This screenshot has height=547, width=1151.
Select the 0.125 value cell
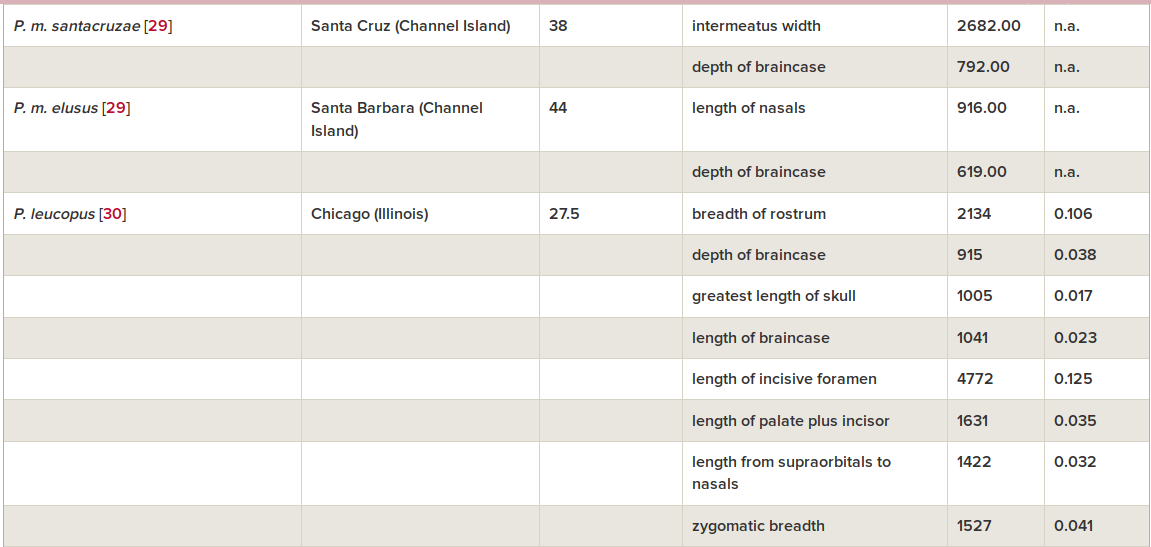click(x=1097, y=379)
